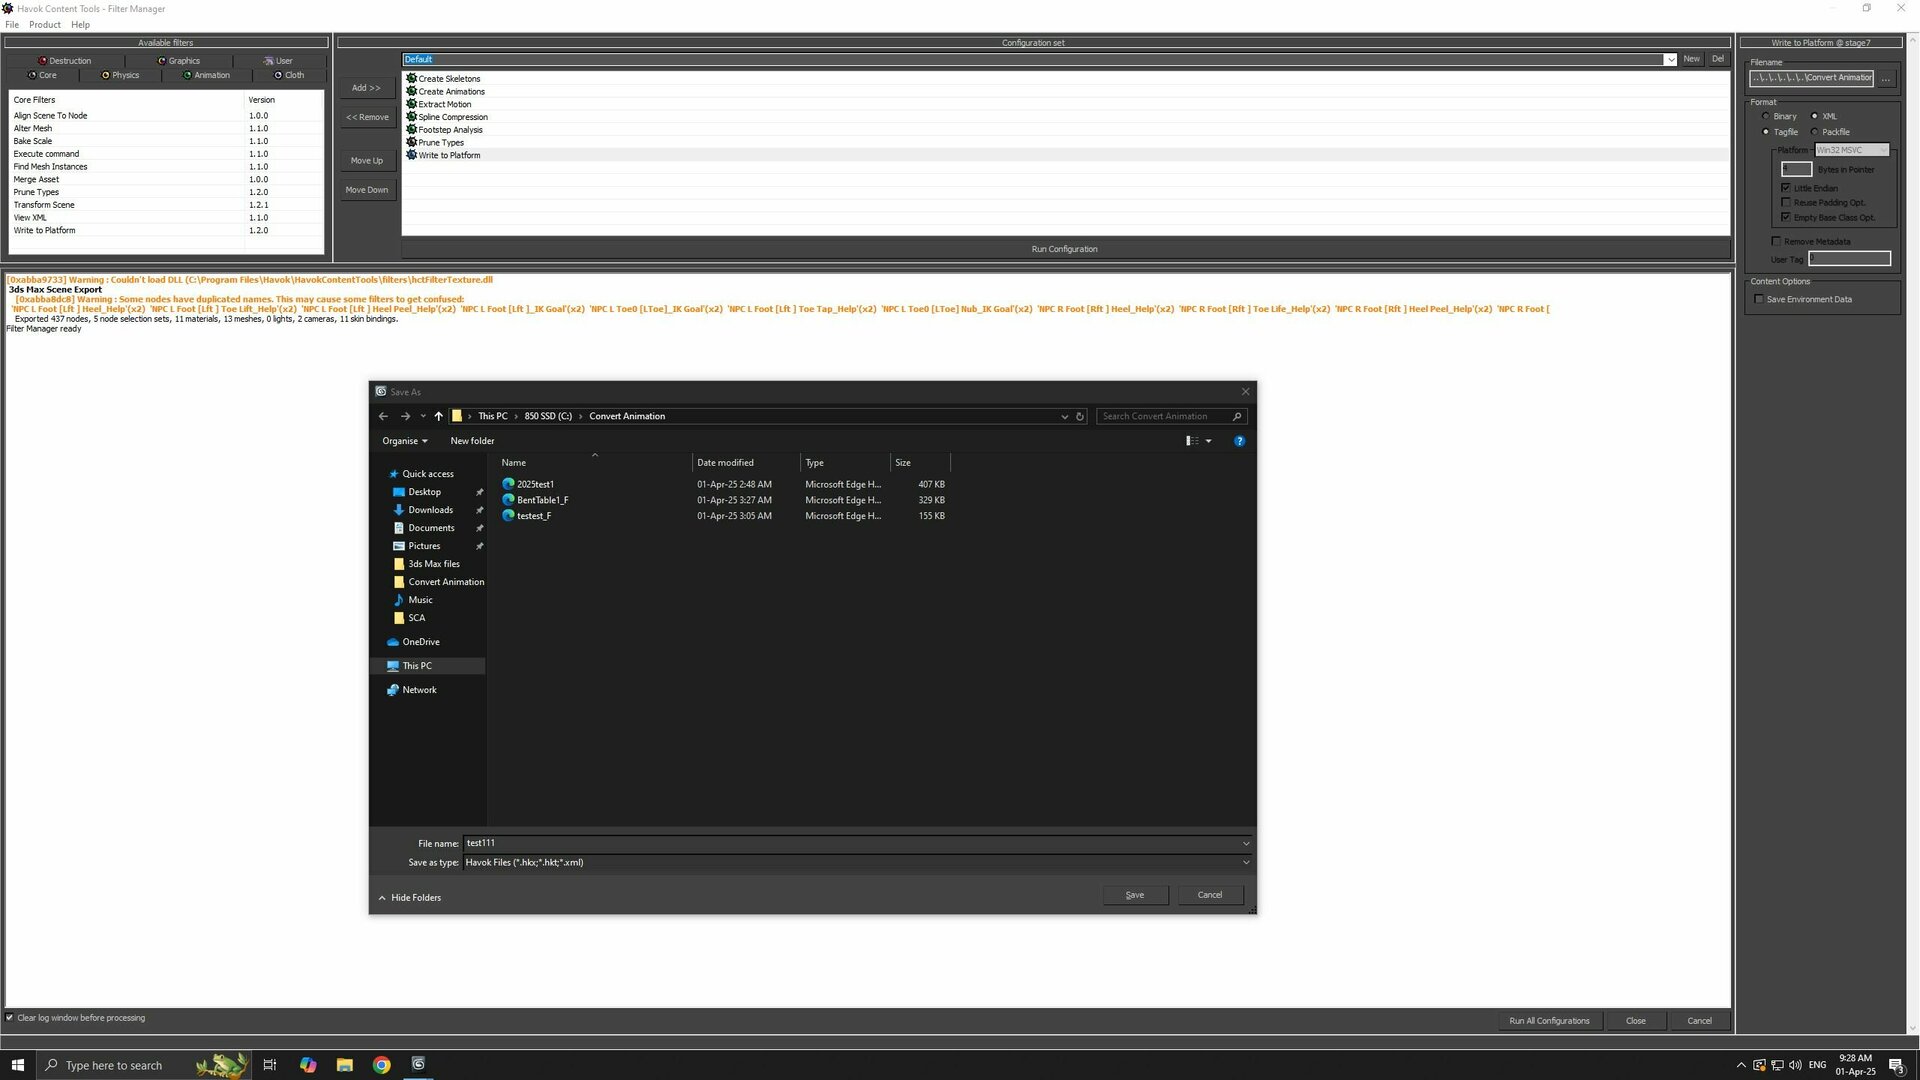Open Windows Start menu
The image size is (1920, 1080).
pos(17,1065)
